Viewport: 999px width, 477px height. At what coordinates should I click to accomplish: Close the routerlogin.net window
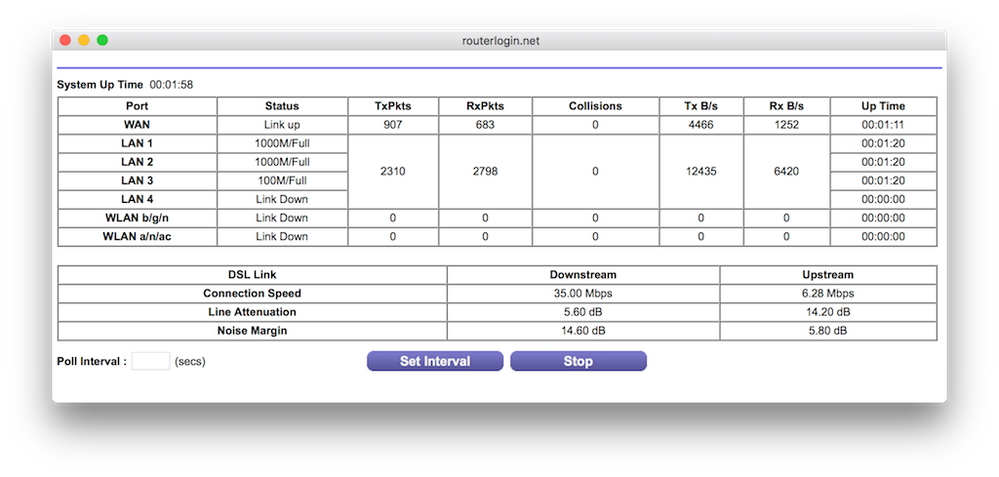tap(65, 40)
